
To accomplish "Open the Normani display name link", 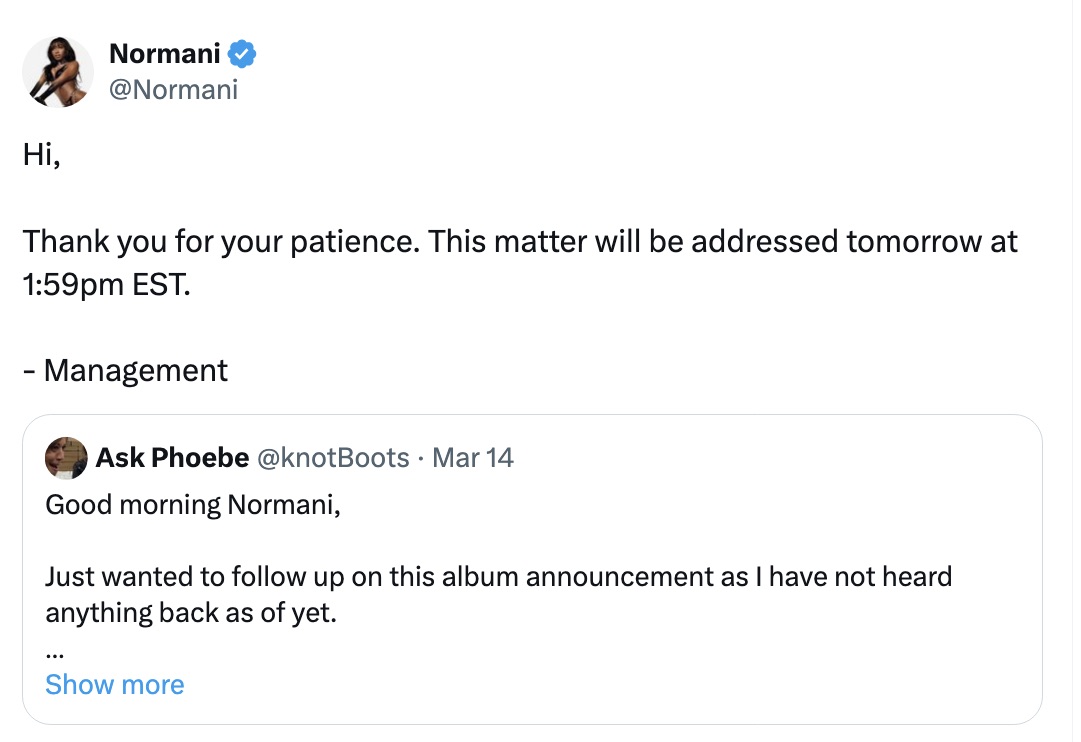I will 164,54.
